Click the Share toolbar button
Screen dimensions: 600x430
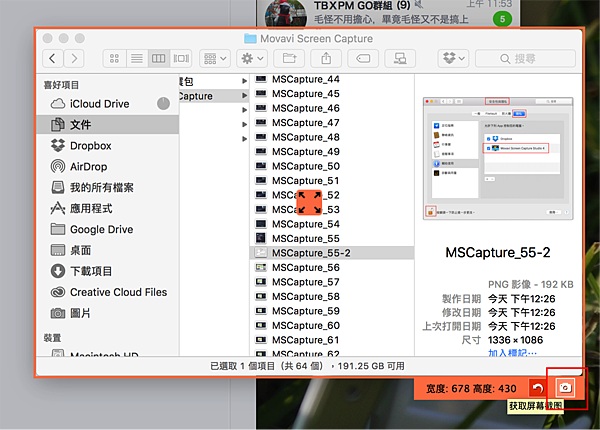tap(326, 59)
